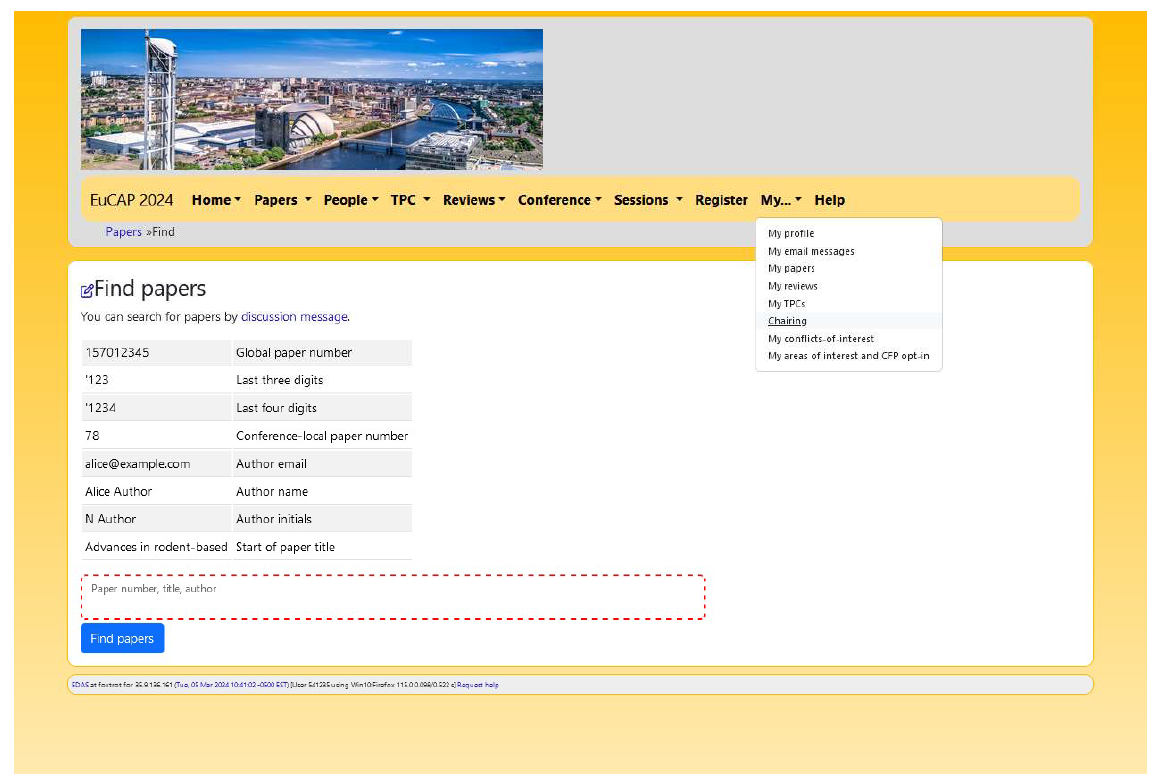Image resolution: width=1159 pixels, height=783 pixels.
Task: Focus the paper number, title, author field
Action: tap(393, 597)
